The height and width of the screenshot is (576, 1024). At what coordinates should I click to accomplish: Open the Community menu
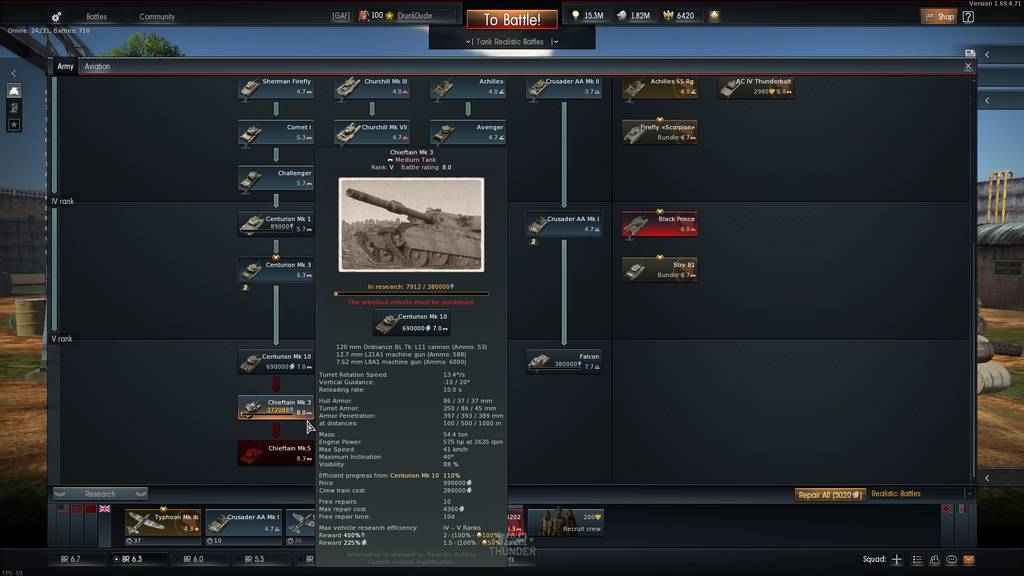coord(157,16)
